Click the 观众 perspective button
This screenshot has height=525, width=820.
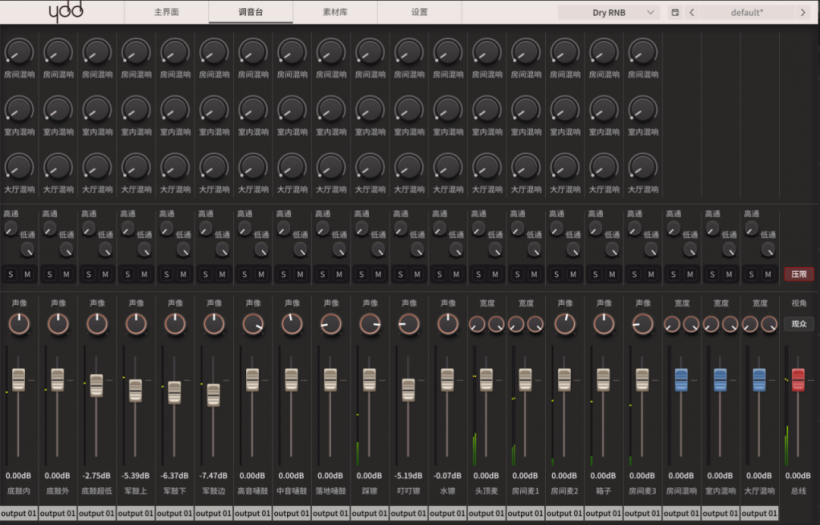pos(798,324)
